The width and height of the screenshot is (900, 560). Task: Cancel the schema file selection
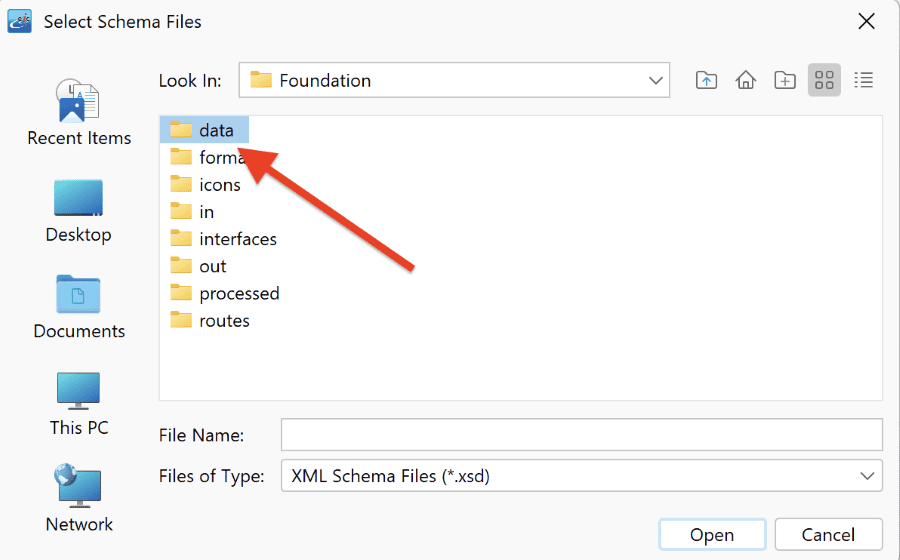(x=828, y=535)
